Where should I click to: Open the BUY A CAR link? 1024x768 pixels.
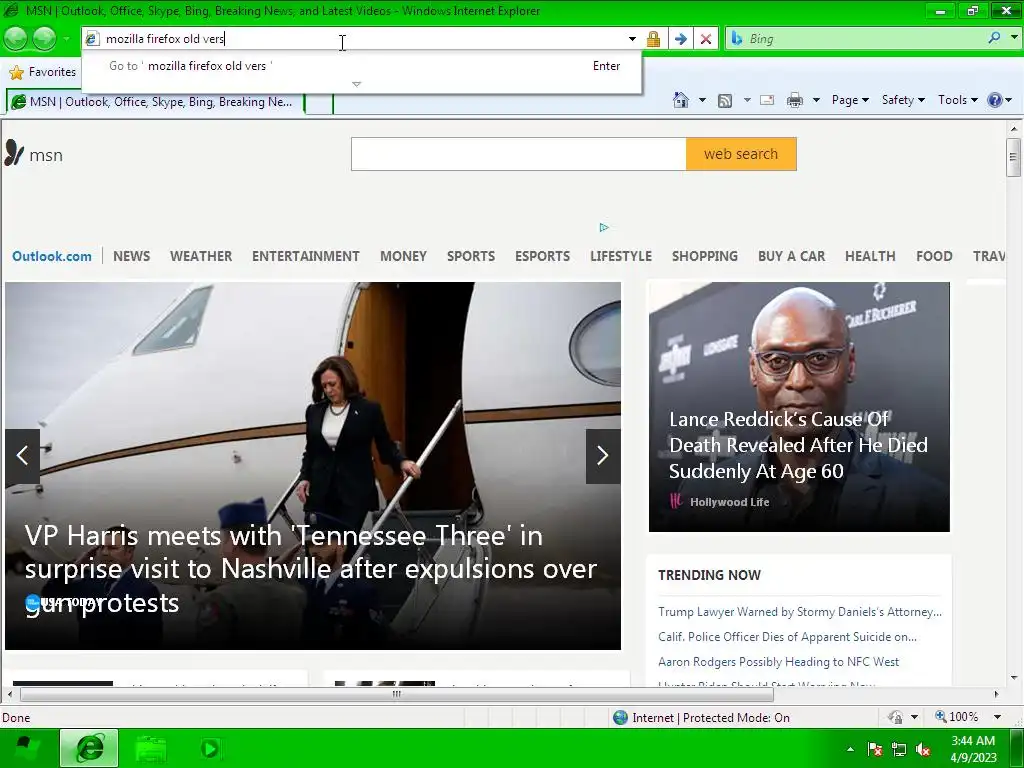coord(792,256)
